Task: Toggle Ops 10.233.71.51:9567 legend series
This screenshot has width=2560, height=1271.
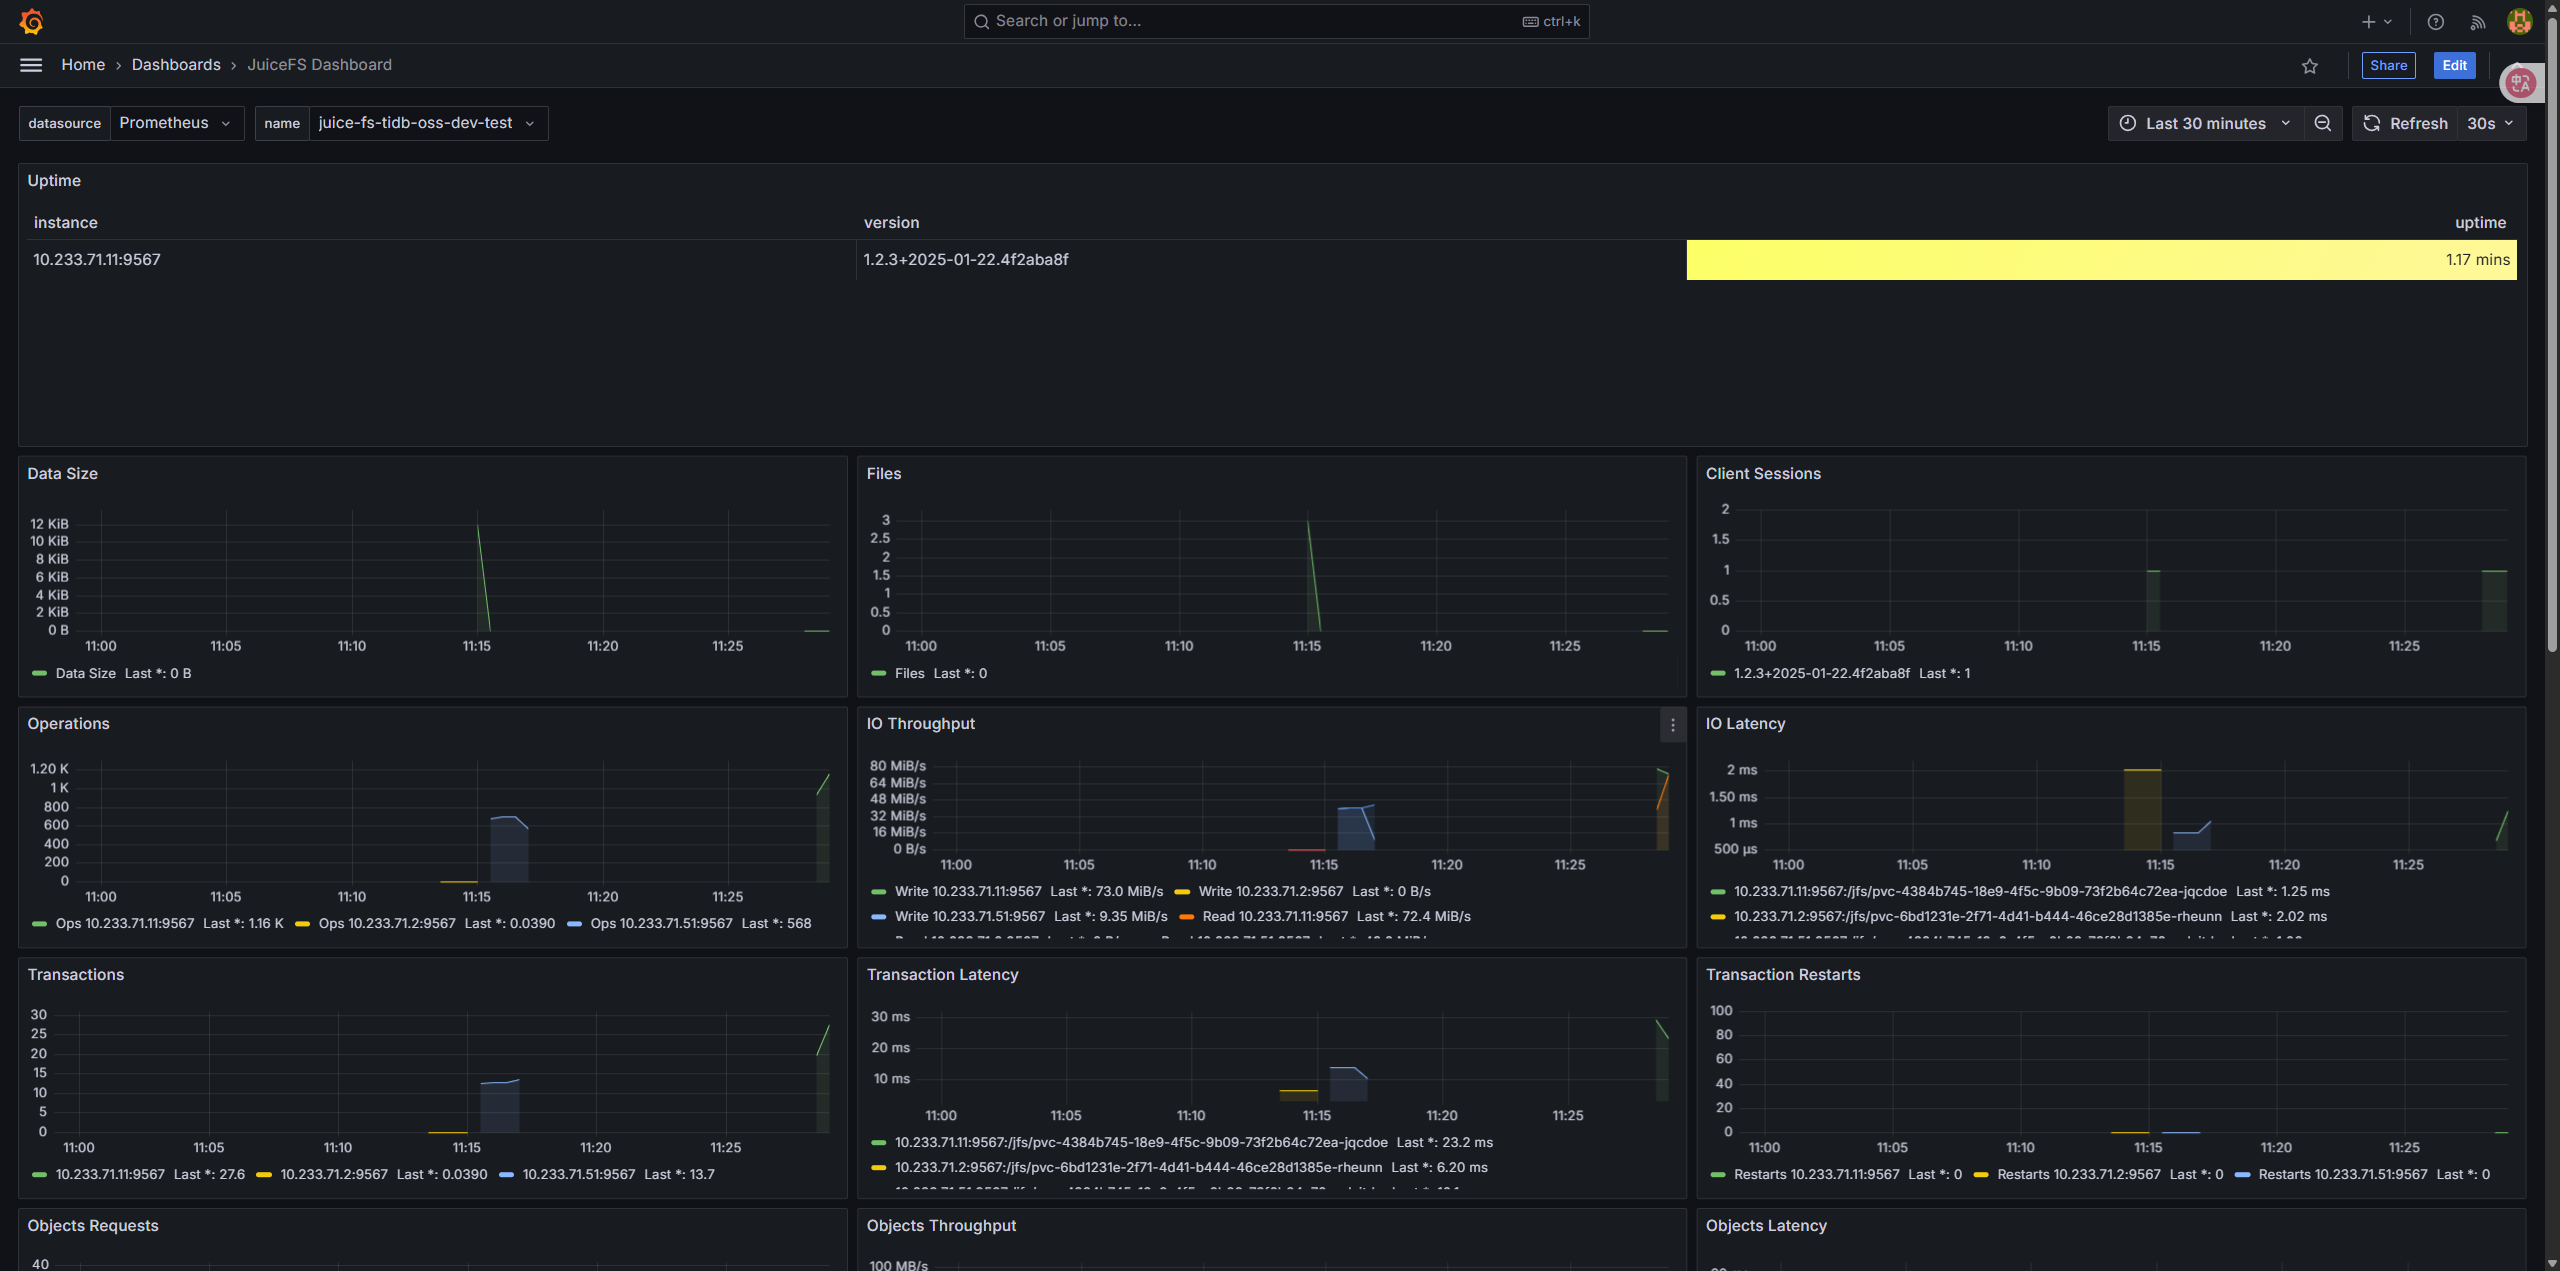Action: coord(661,924)
